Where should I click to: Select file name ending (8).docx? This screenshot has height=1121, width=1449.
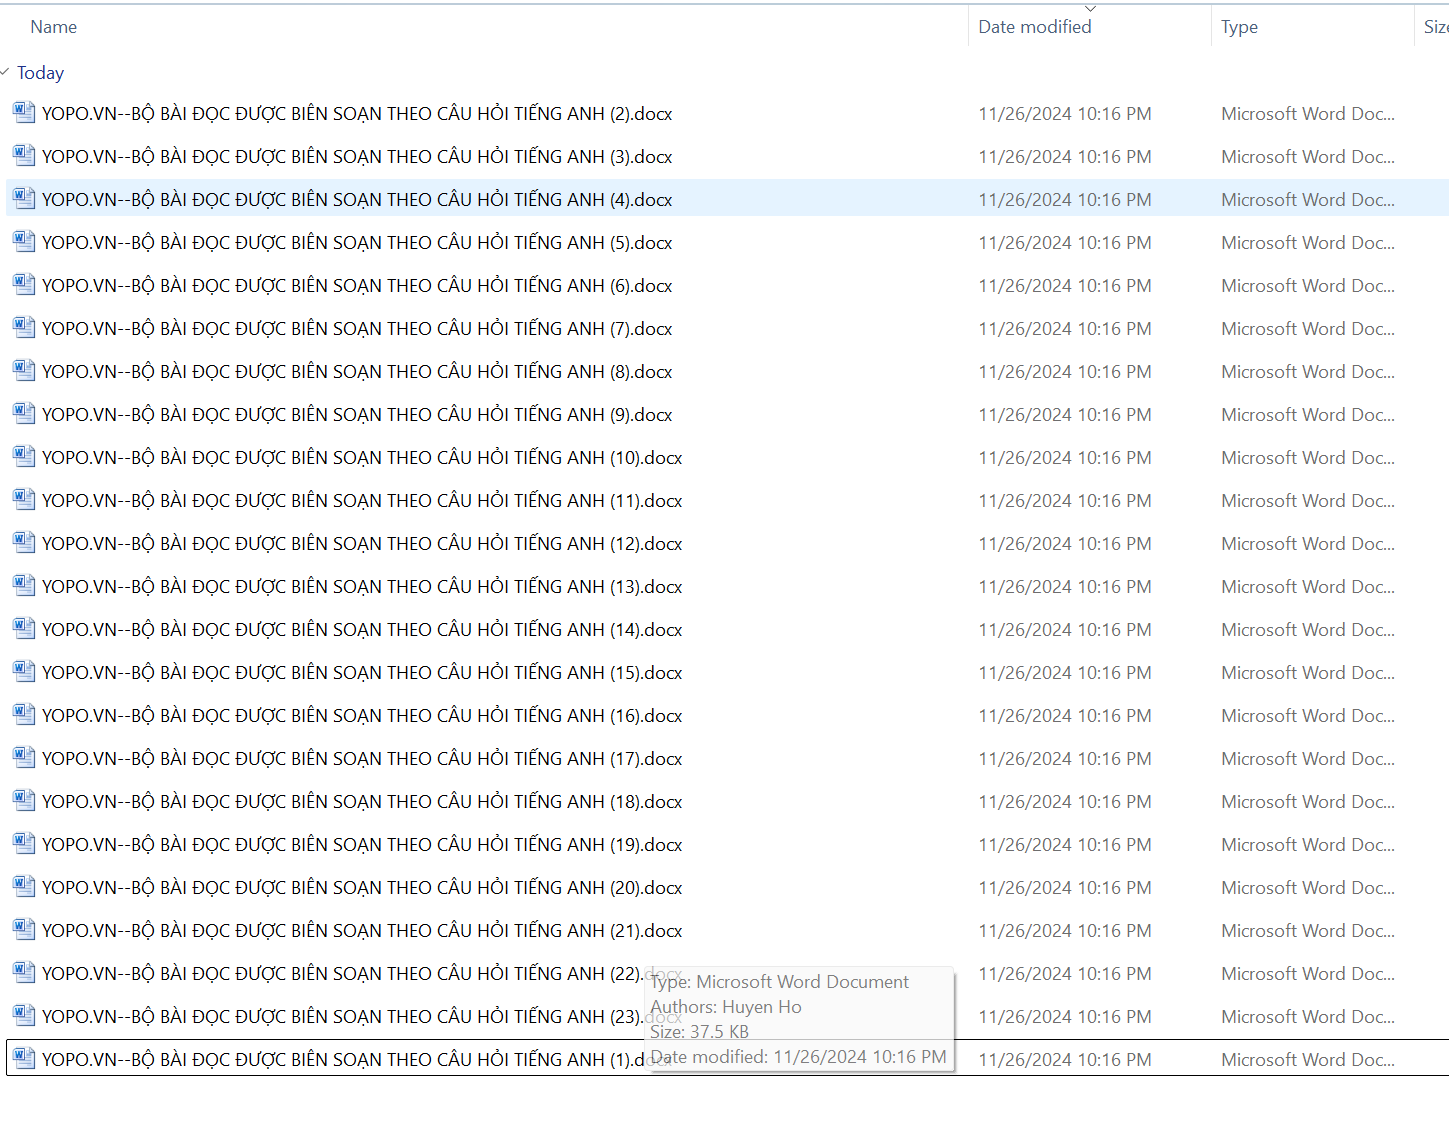click(x=357, y=372)
